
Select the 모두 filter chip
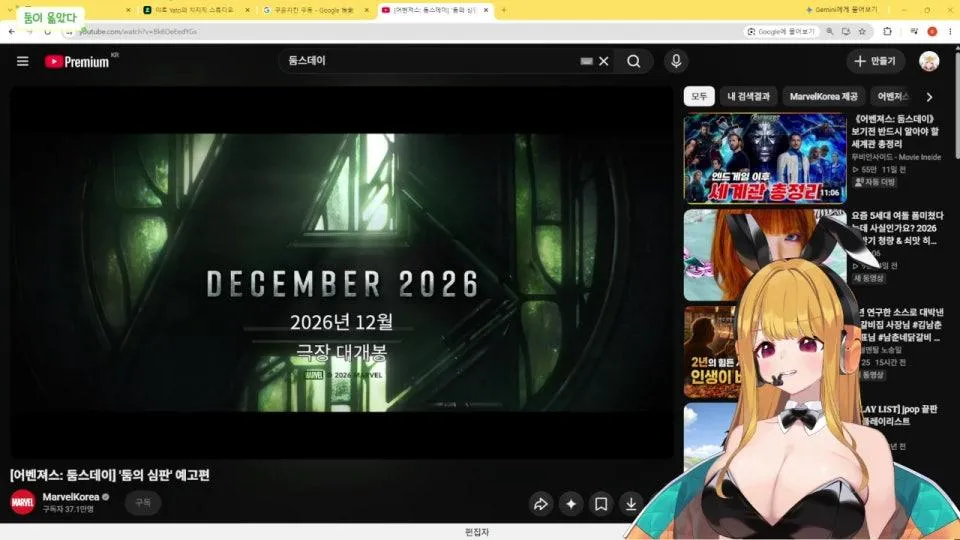click(x=699, y=96)
